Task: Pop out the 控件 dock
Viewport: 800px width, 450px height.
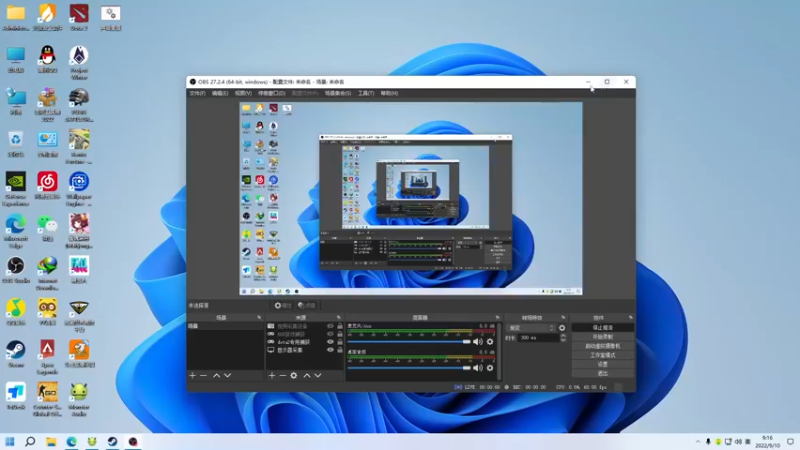Action: pyautogui.click(x=631, y=317)
